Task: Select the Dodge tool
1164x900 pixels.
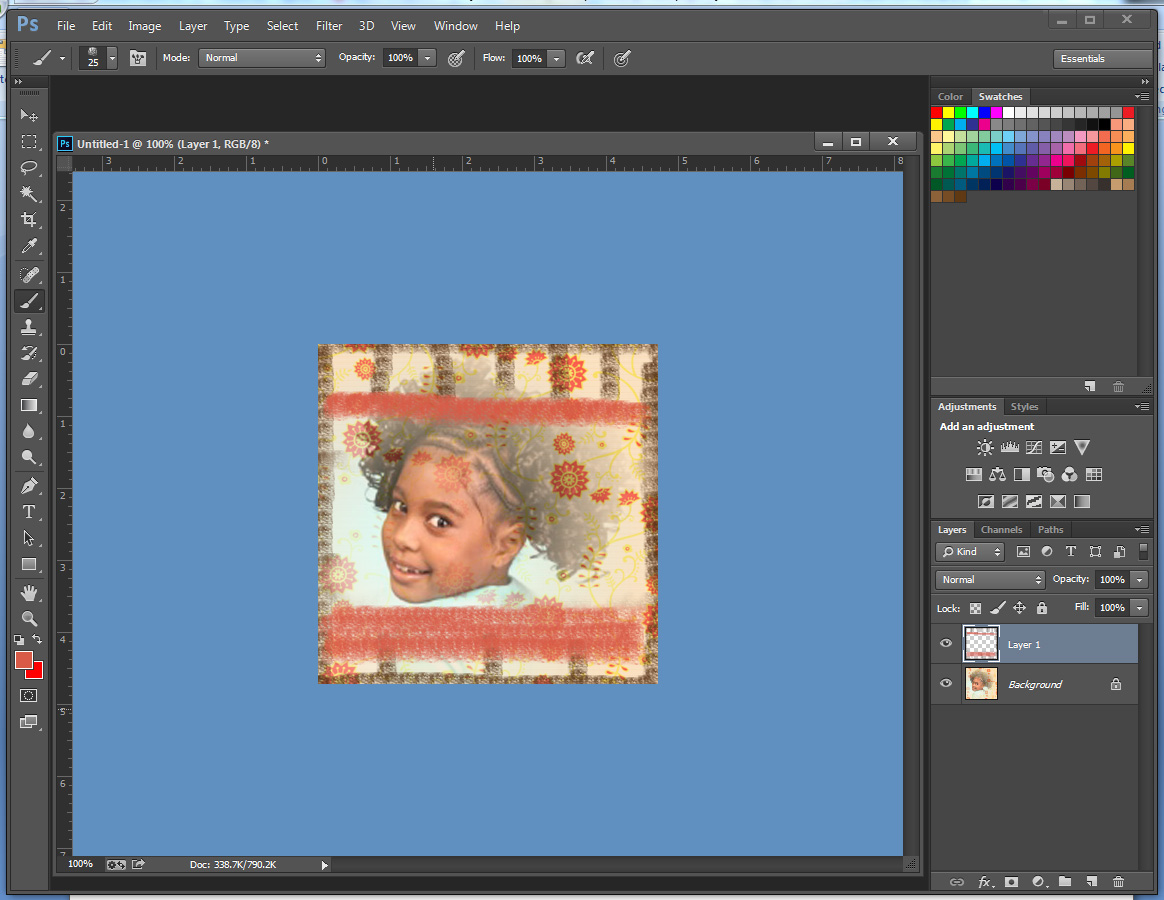Action: click(x=29, y=457)
